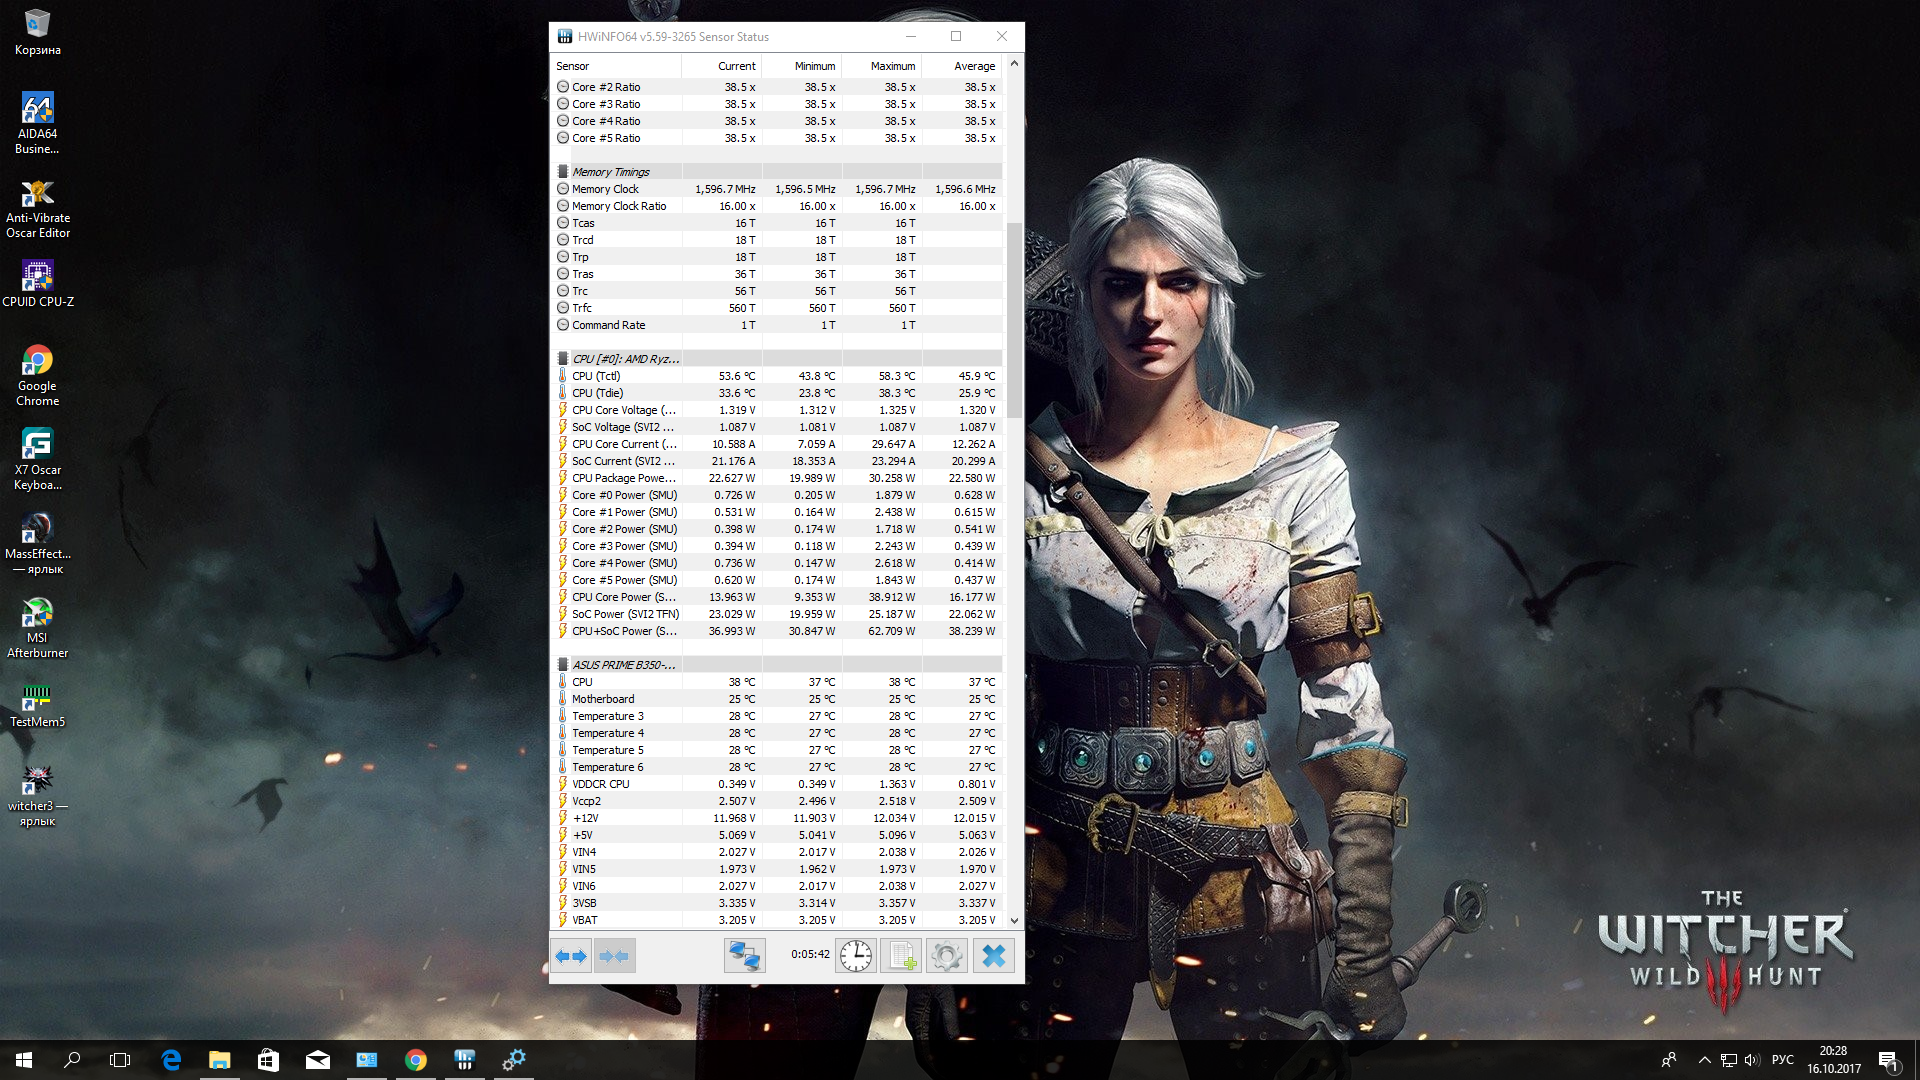The image size is (1920, 1080).
Task: Click the Current column header
Action: 736,66
